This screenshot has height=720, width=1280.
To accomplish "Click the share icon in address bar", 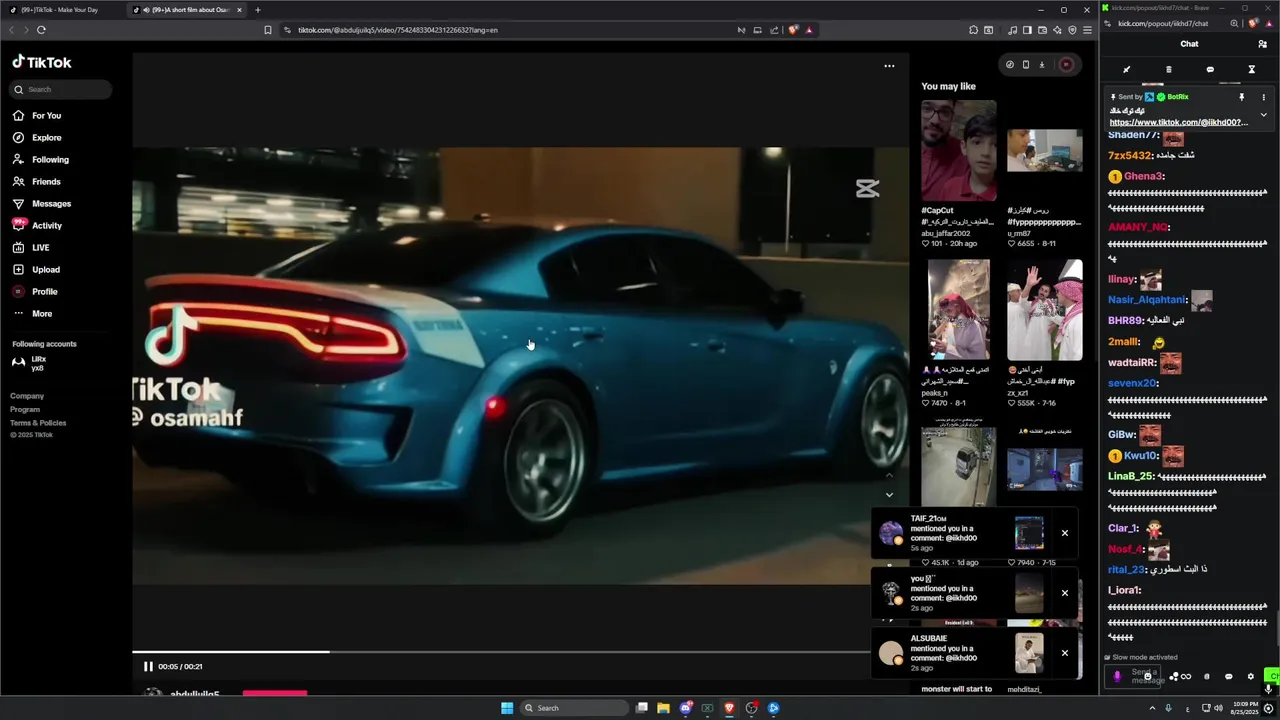I will (774, 30).
